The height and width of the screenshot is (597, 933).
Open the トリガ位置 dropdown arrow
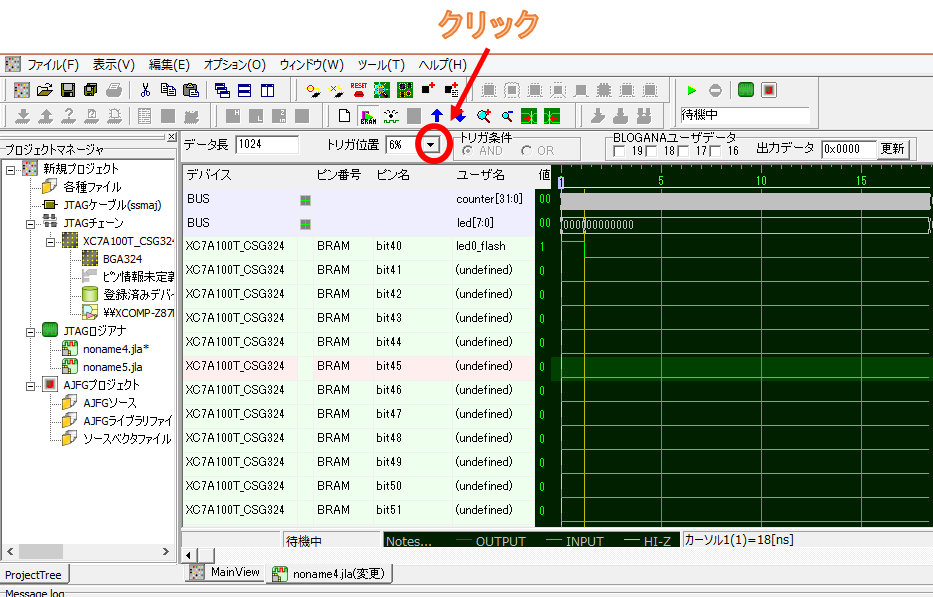[x=430, y=145]
